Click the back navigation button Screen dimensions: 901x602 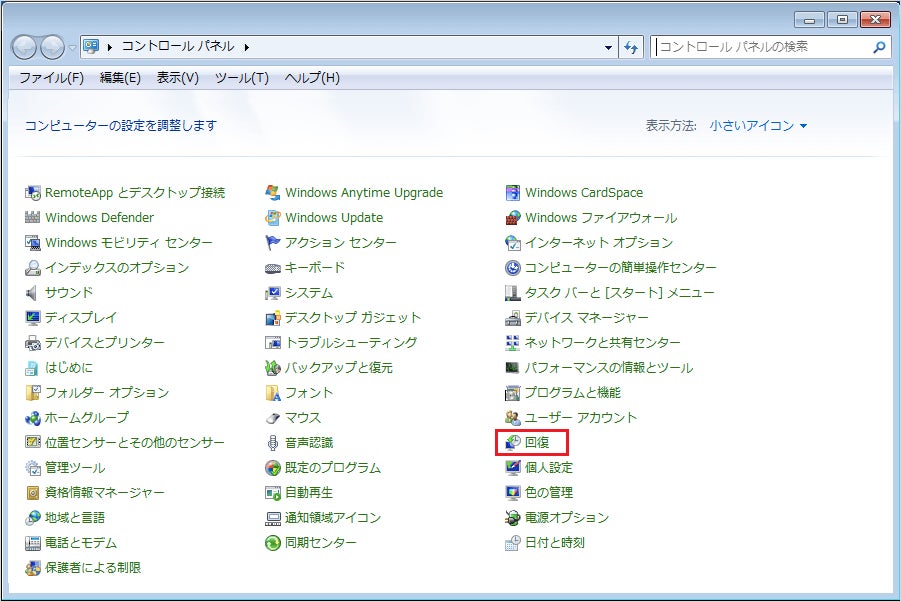pos(25,47)
